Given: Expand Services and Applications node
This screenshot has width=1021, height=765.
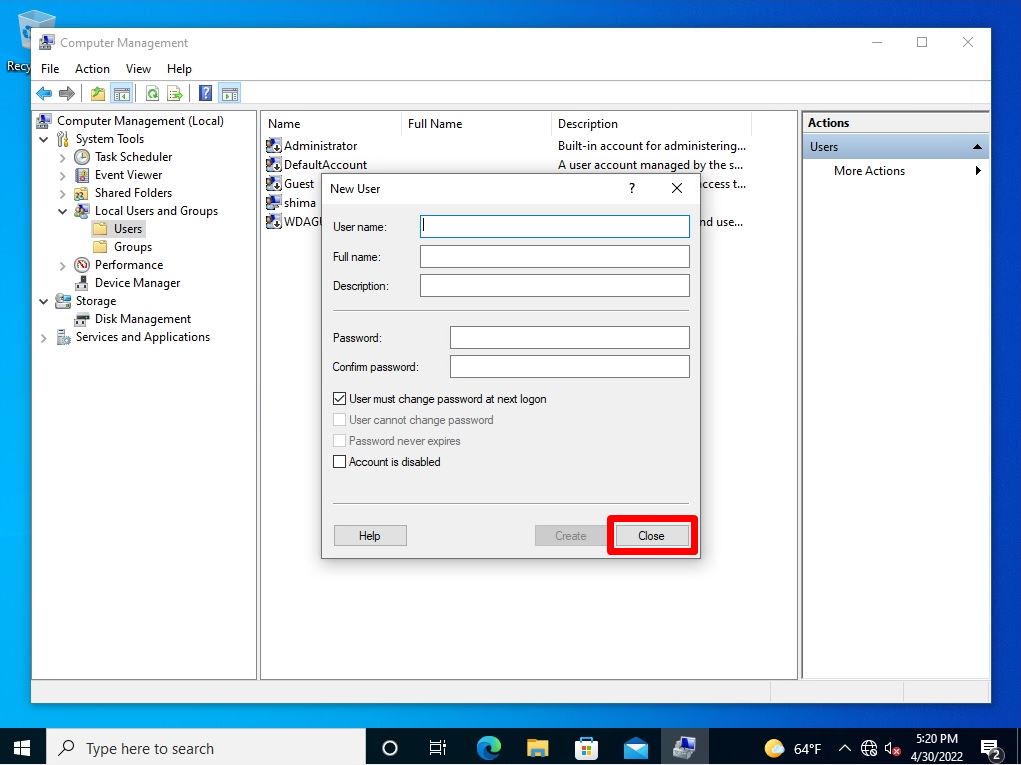Looking at the screenshot, I should [x=44, y=338].
